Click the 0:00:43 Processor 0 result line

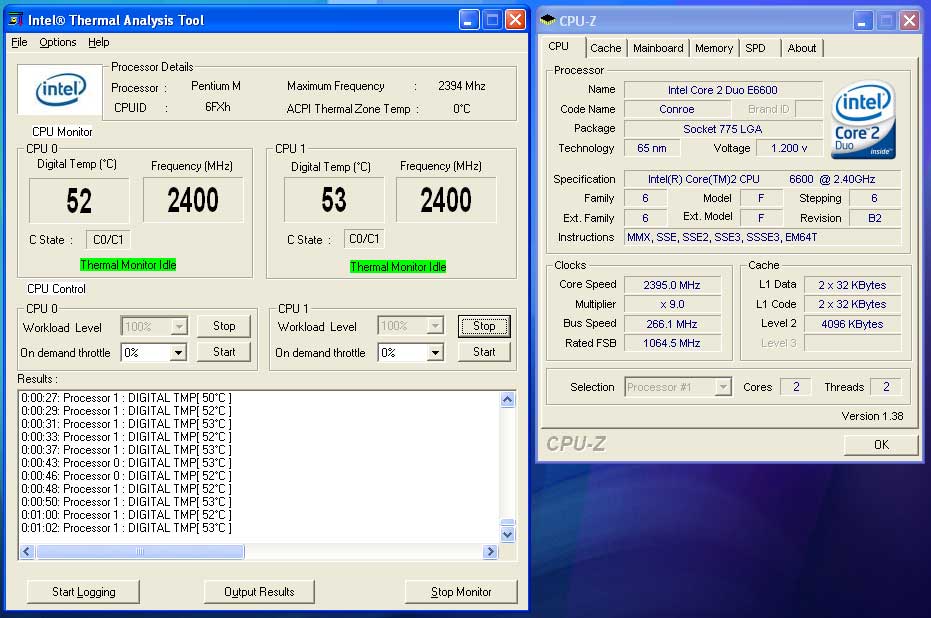pos(126,462)
